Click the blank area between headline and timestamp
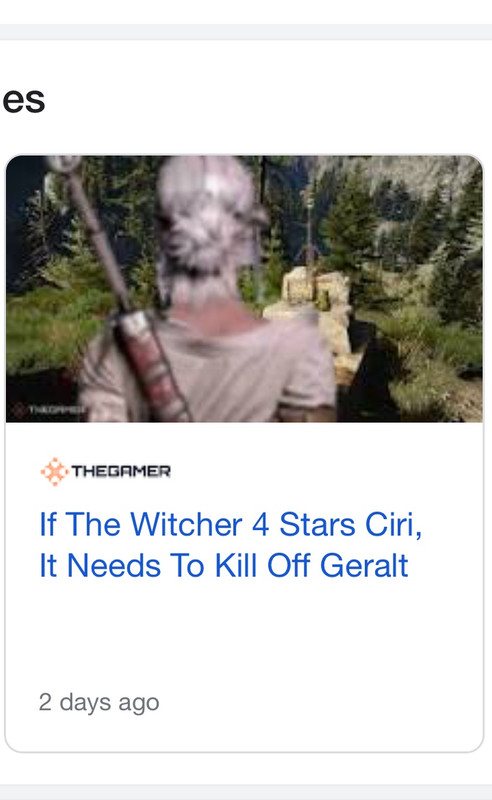The image size is (492, 800). pyautogui.click(x=244, y=635)
